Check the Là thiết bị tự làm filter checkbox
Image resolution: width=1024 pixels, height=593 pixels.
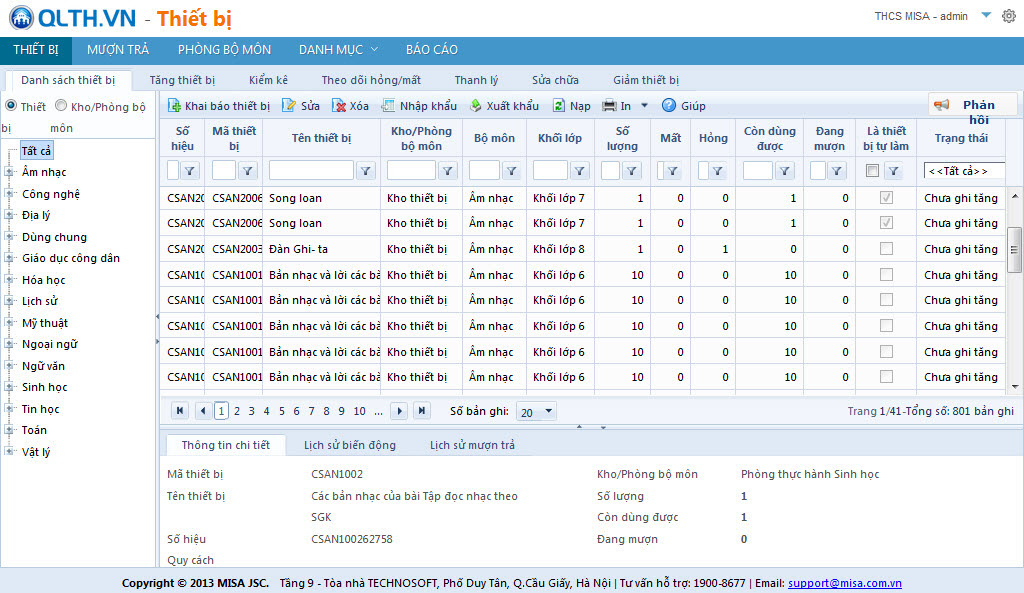tap(872, 171)
